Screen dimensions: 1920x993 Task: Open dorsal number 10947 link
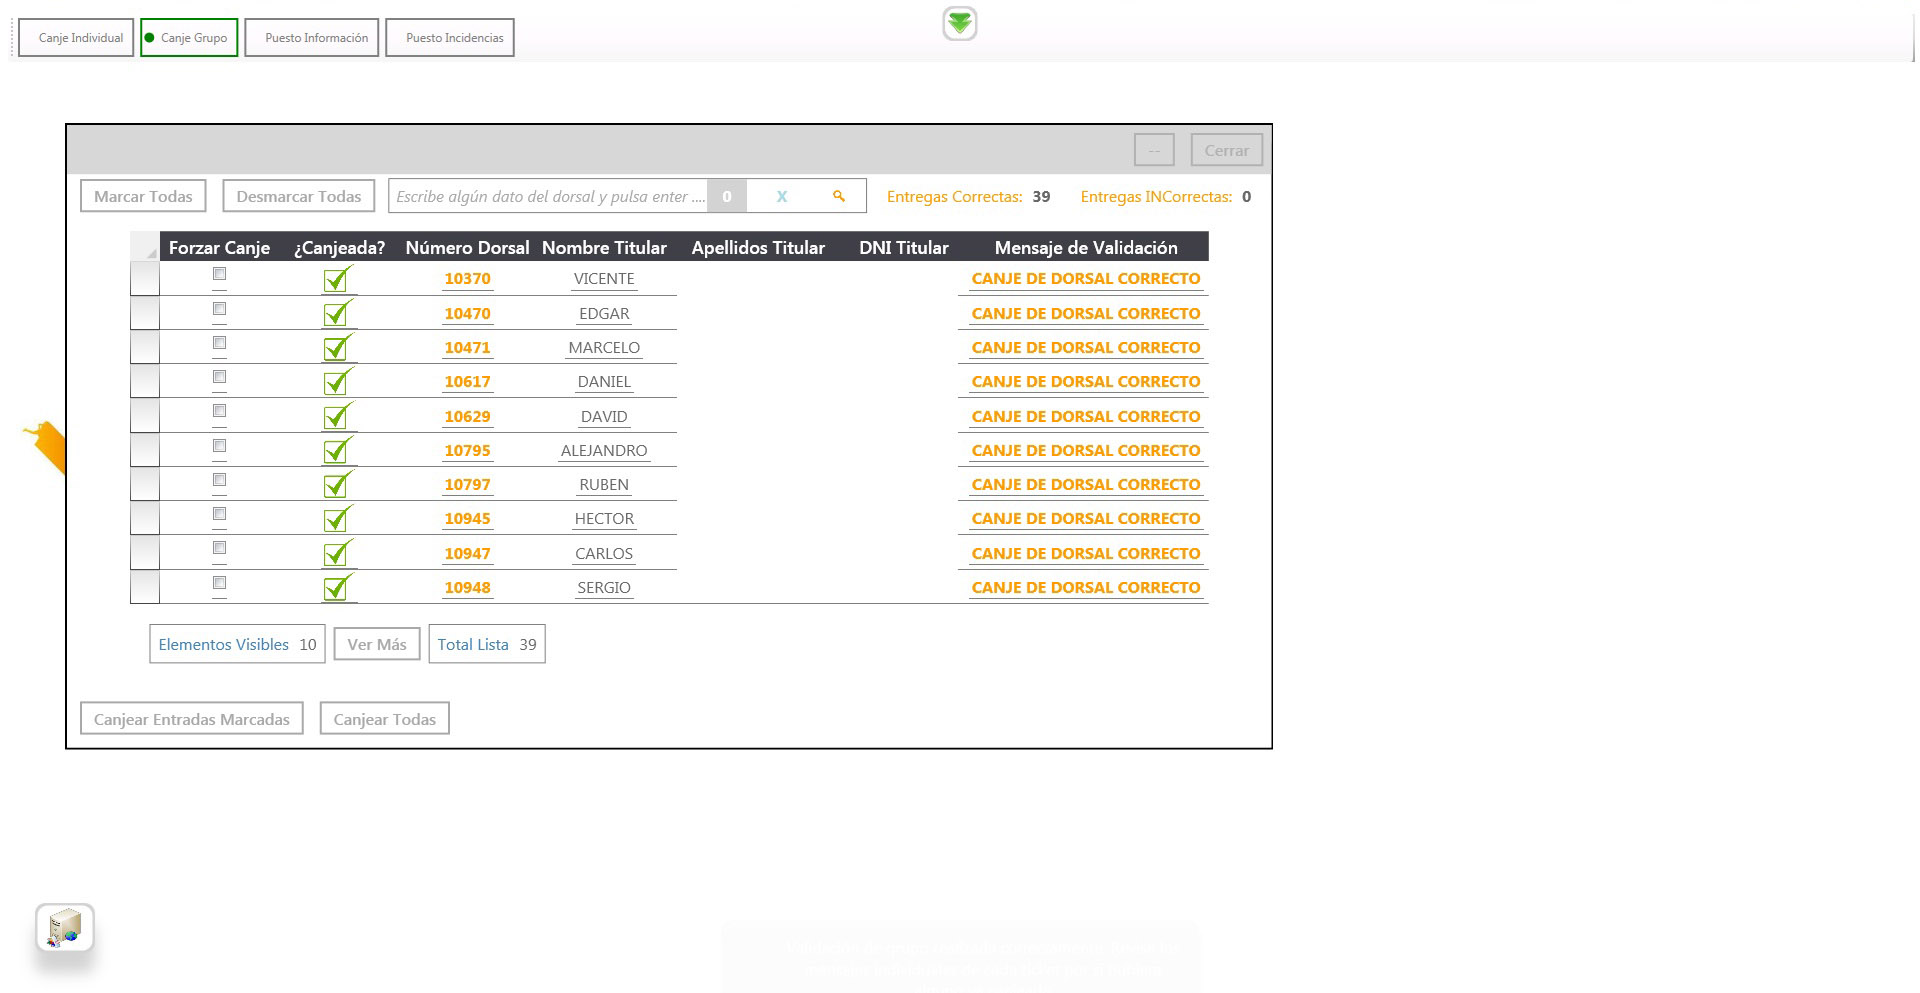point(467,554)
